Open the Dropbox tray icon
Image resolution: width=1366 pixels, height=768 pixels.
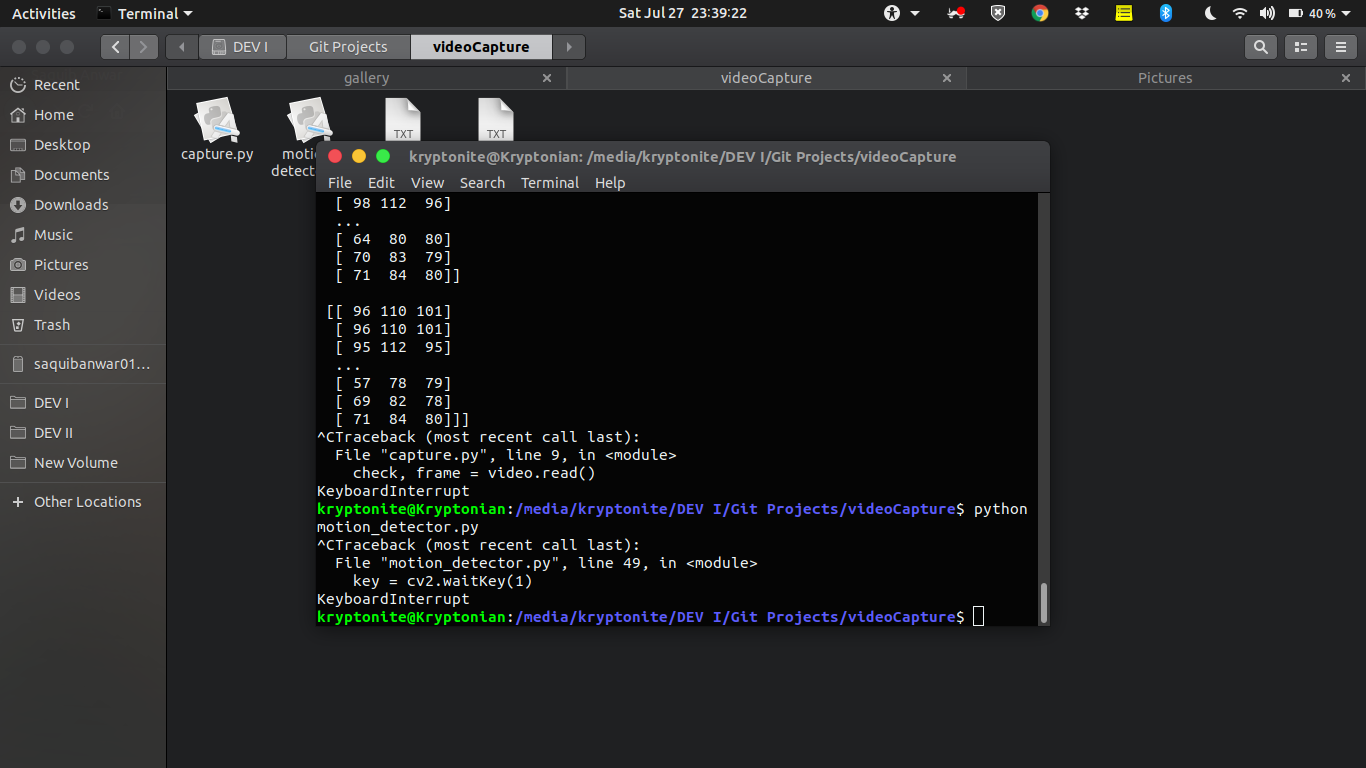coord(1082,13)
